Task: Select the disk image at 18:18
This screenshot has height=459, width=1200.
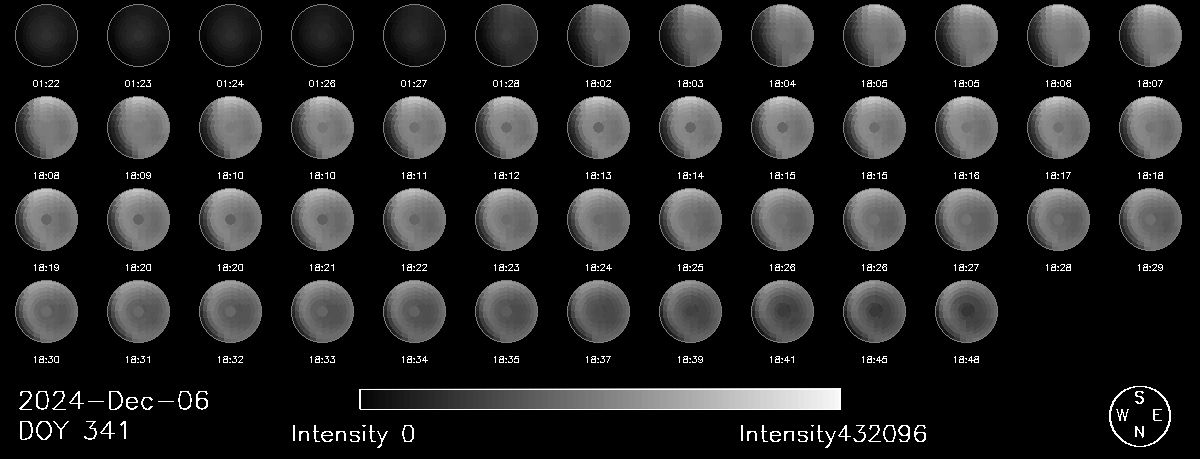Action: click(x=1150, y=127)
